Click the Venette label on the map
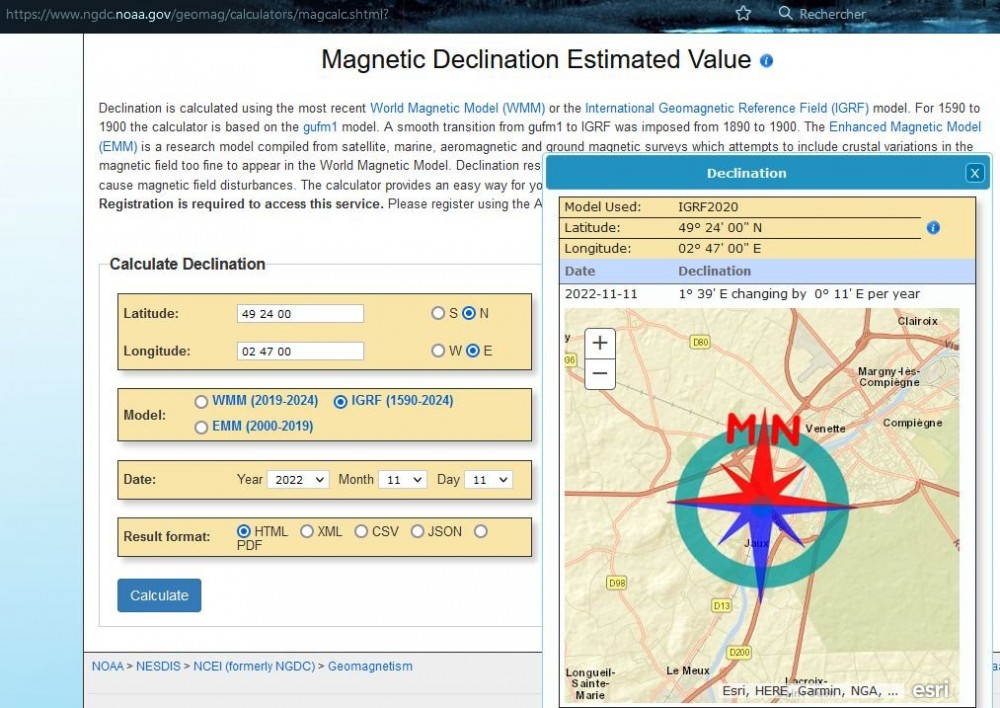 click(x=825, y=429)
